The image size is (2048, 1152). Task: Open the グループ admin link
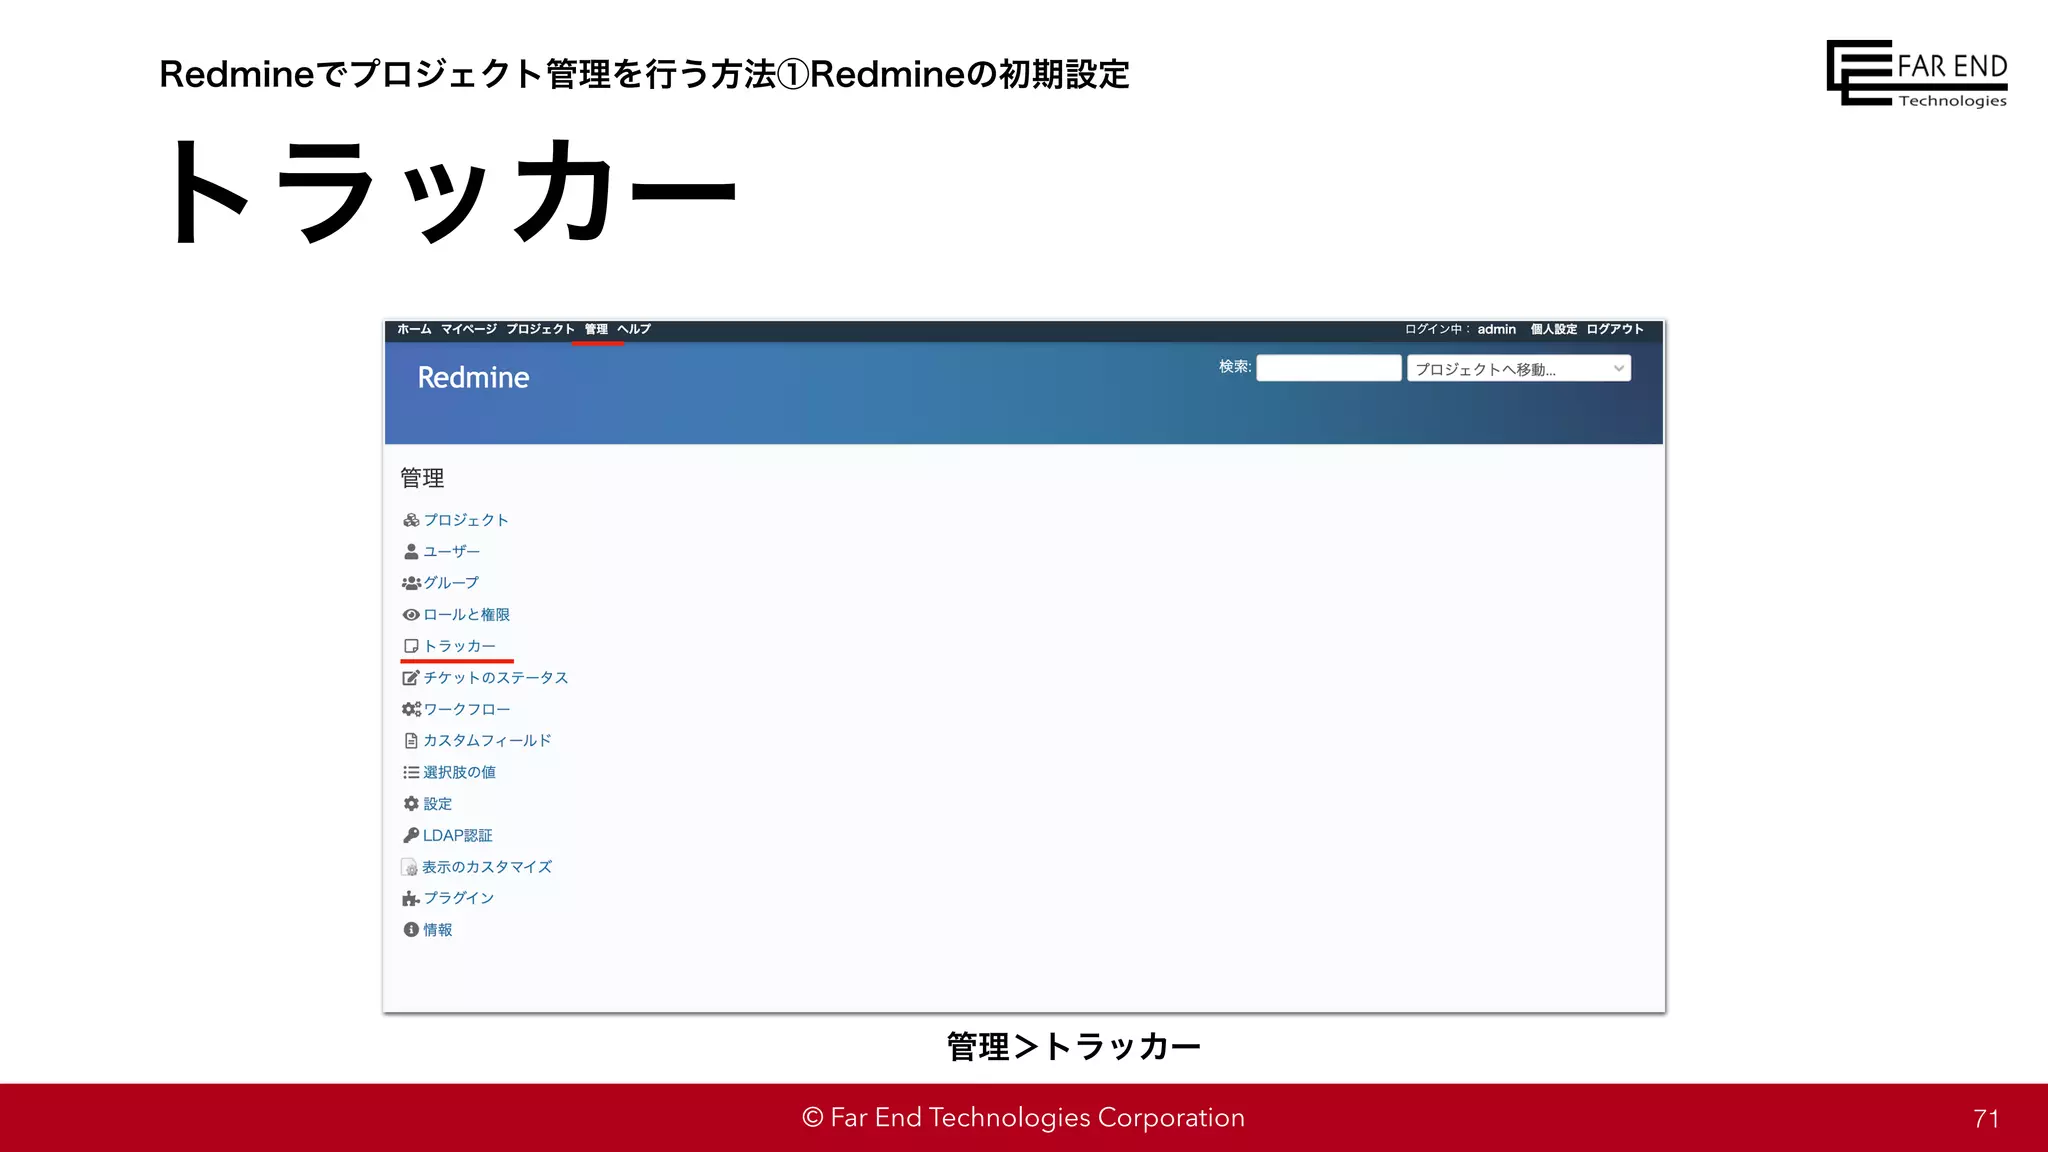(451, 583)
